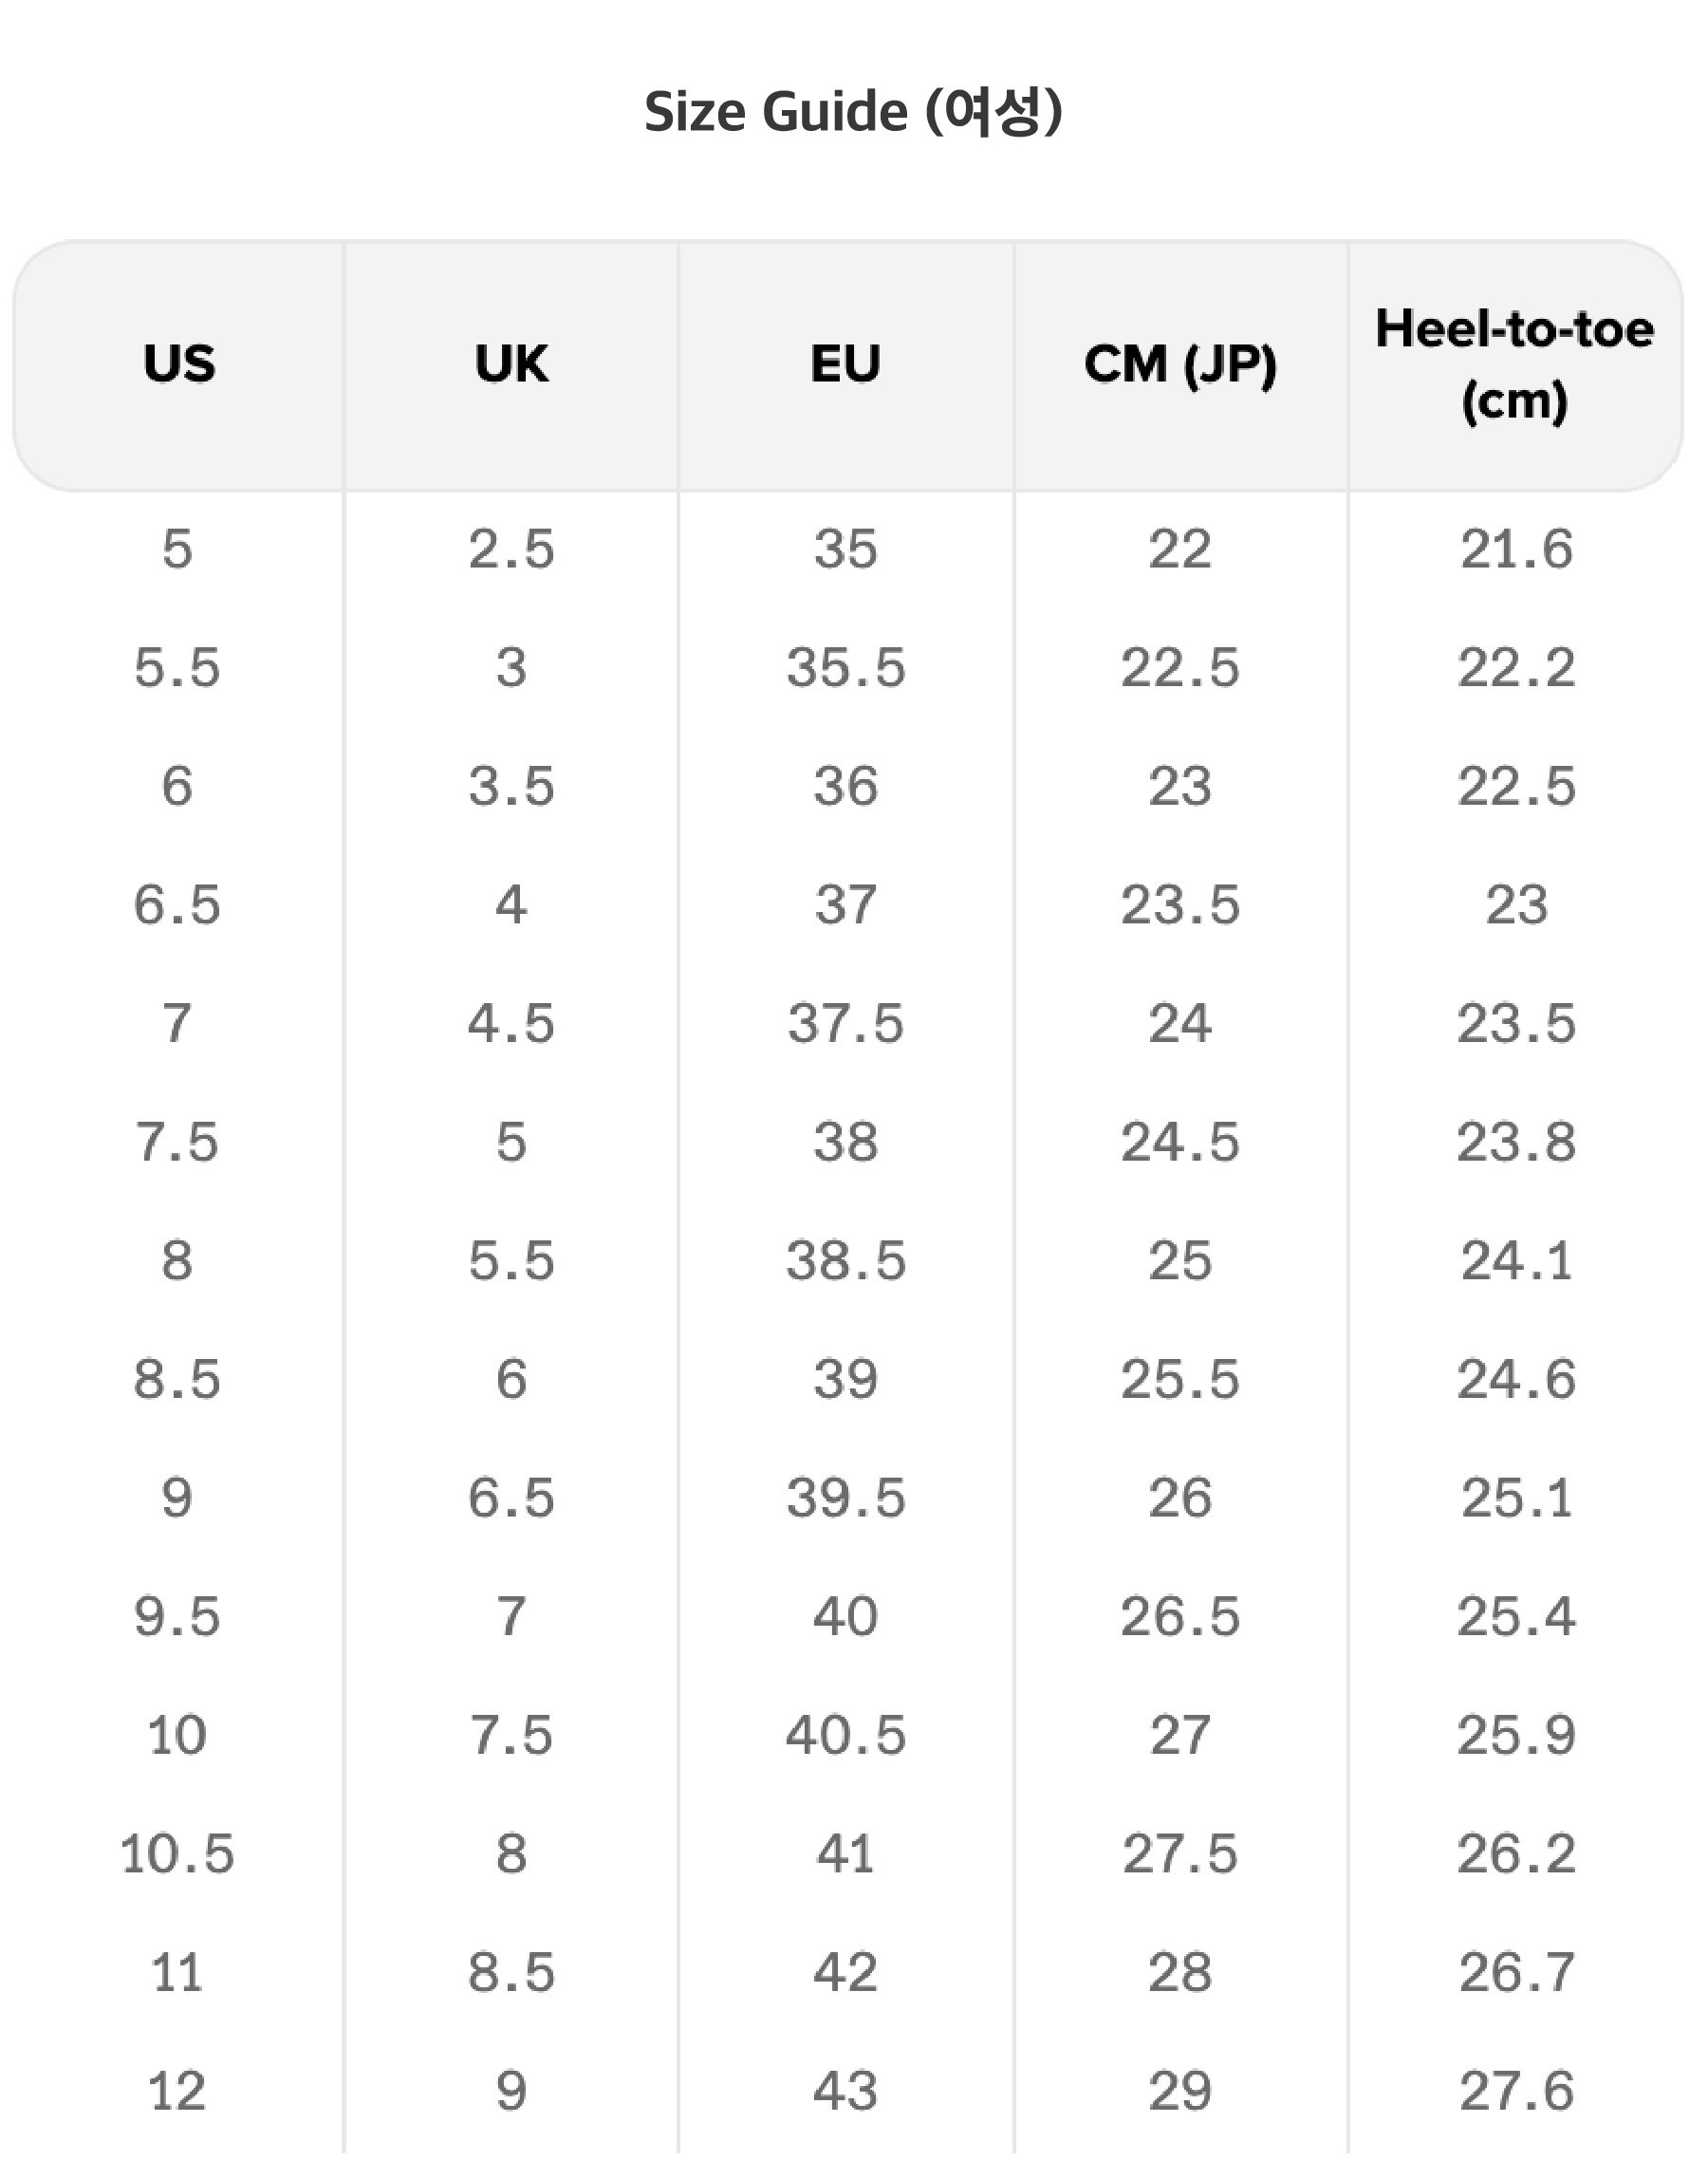Viewport: 1708px width, 2178px height.
Task: Click the Size Guide (여성) title
Action: pos(853,111)
